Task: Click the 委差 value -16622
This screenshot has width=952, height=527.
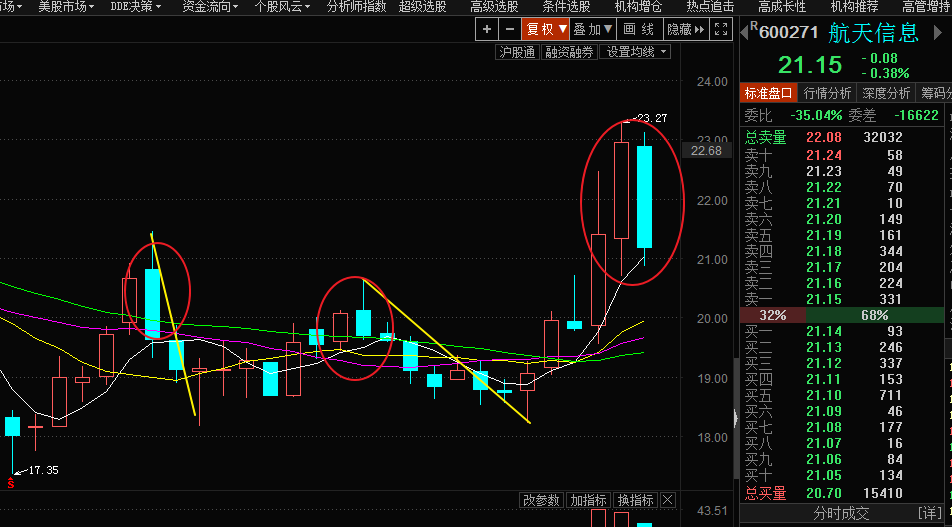Action: 916,115
